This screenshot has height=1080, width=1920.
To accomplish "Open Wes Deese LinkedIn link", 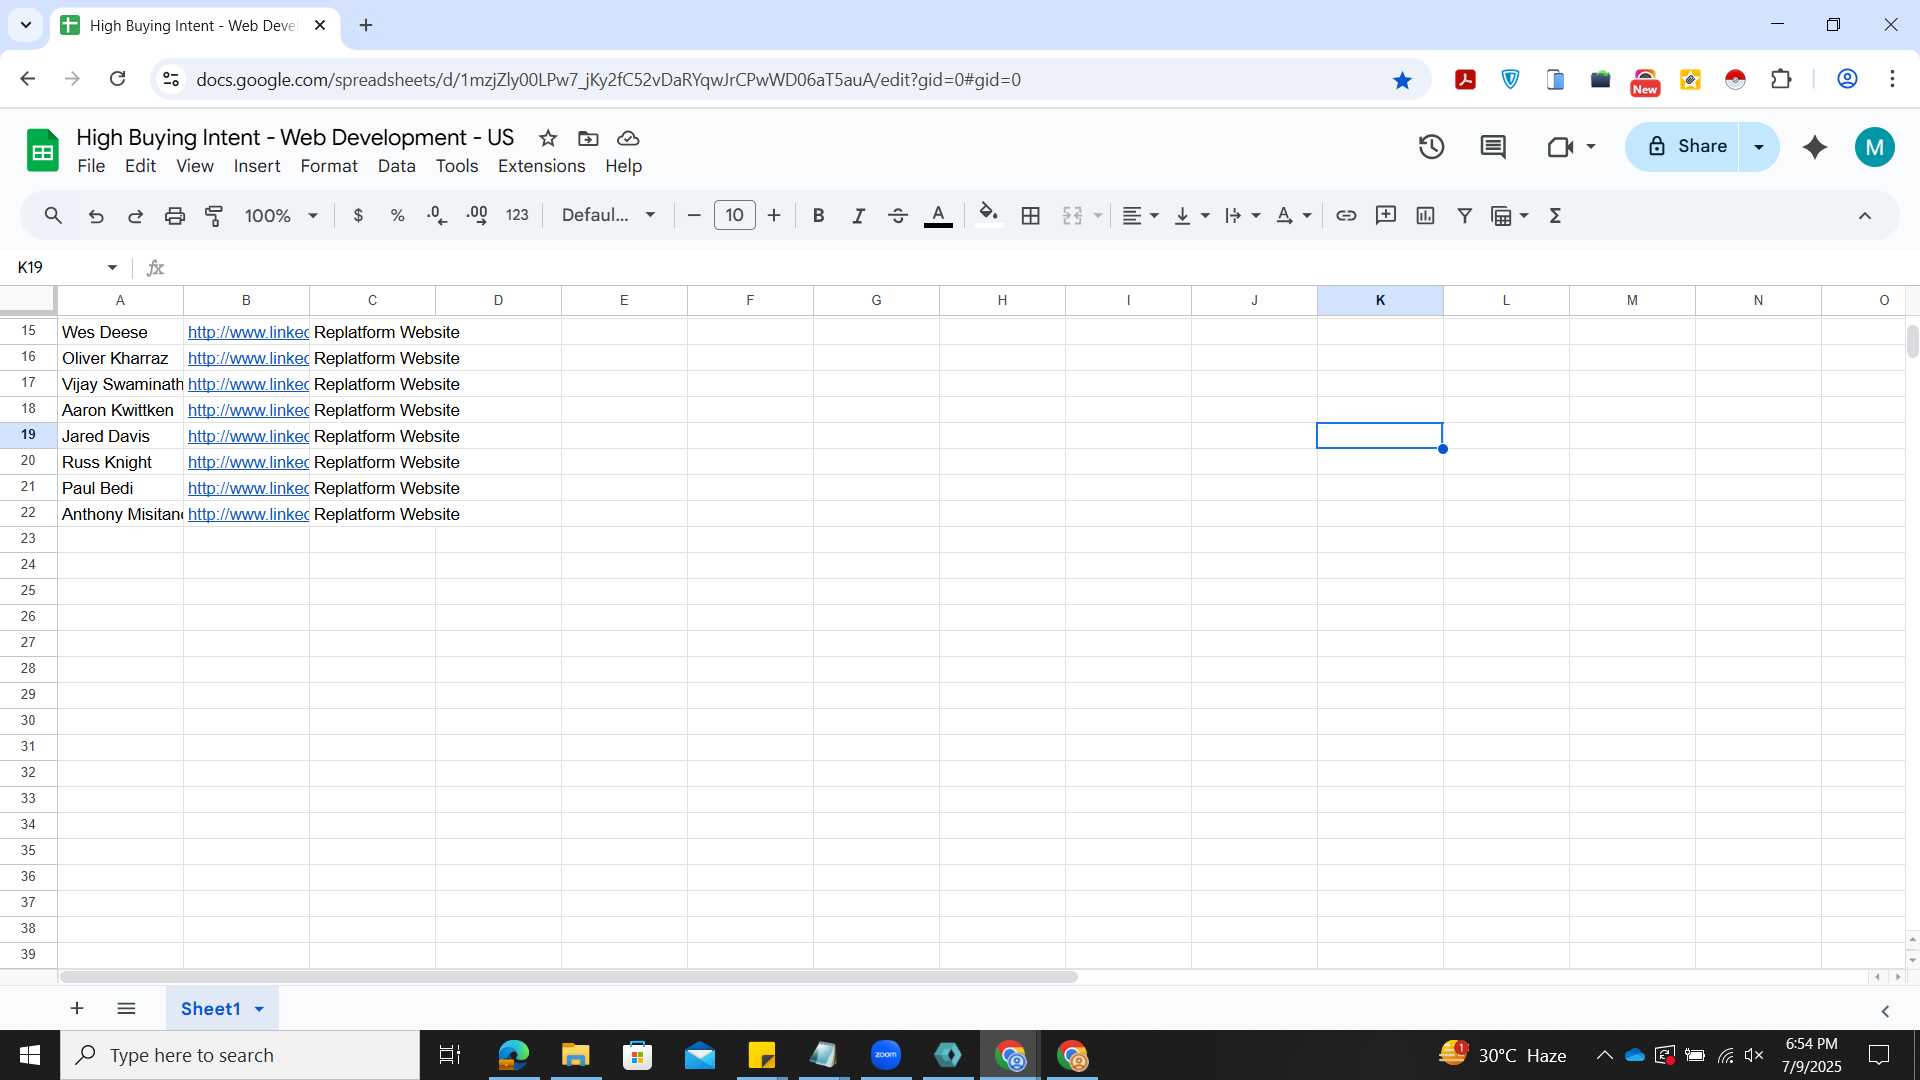I will pos(248,332).
